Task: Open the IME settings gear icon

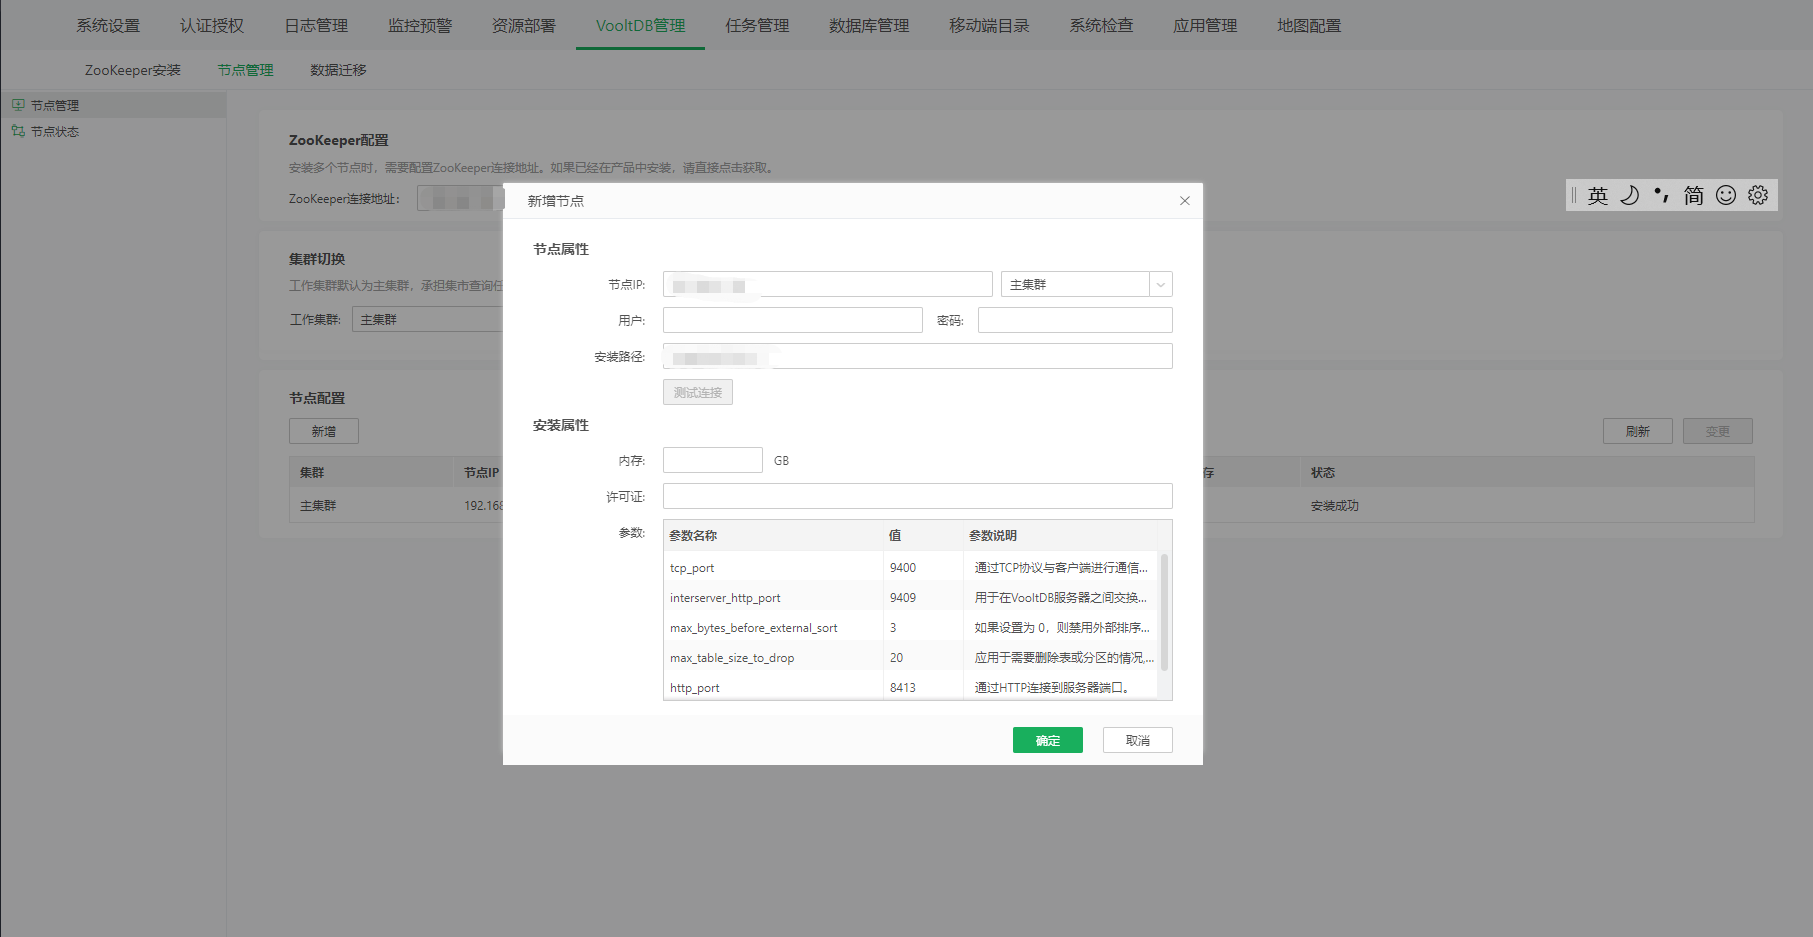Action: [x=1758, y=195]
